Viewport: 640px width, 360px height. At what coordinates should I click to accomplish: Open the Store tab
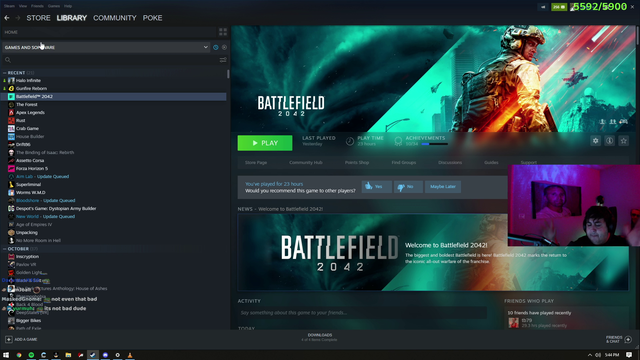38,18
